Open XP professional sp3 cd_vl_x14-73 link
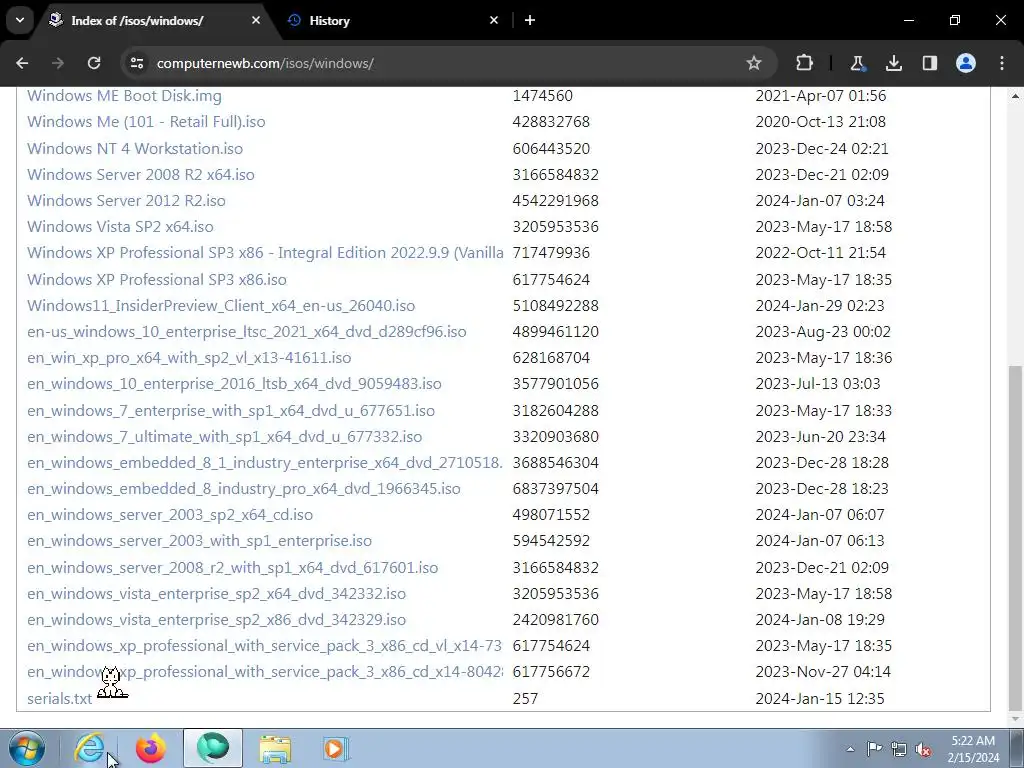This screenshot has width=1024, height=768. tap(264, 647)
